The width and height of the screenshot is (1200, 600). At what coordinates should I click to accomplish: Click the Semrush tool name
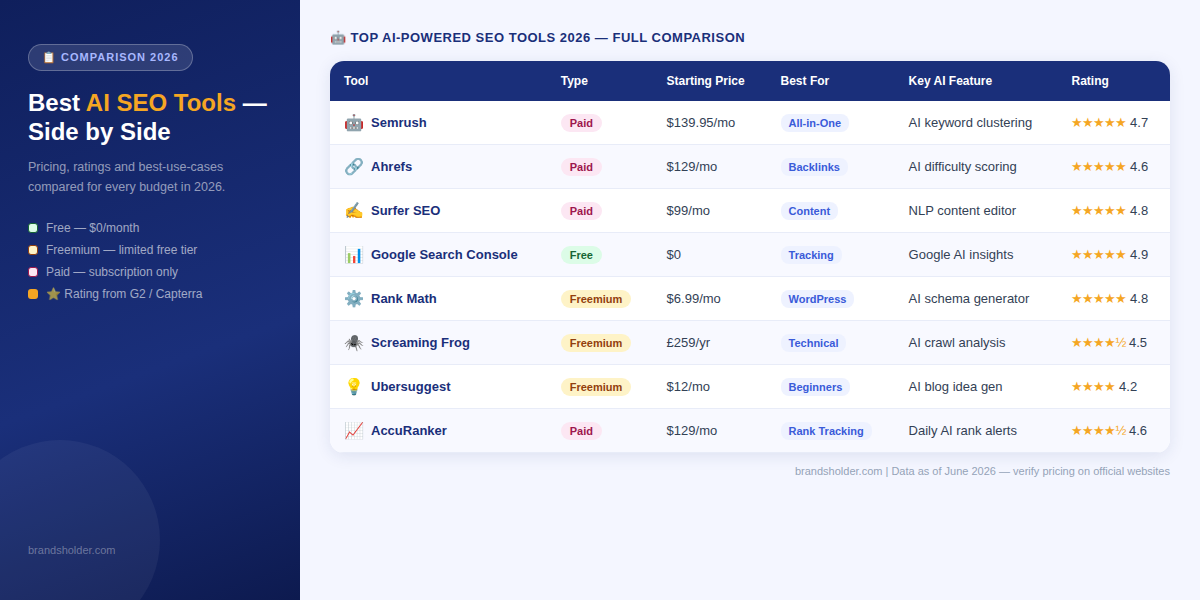click(399, 123)
